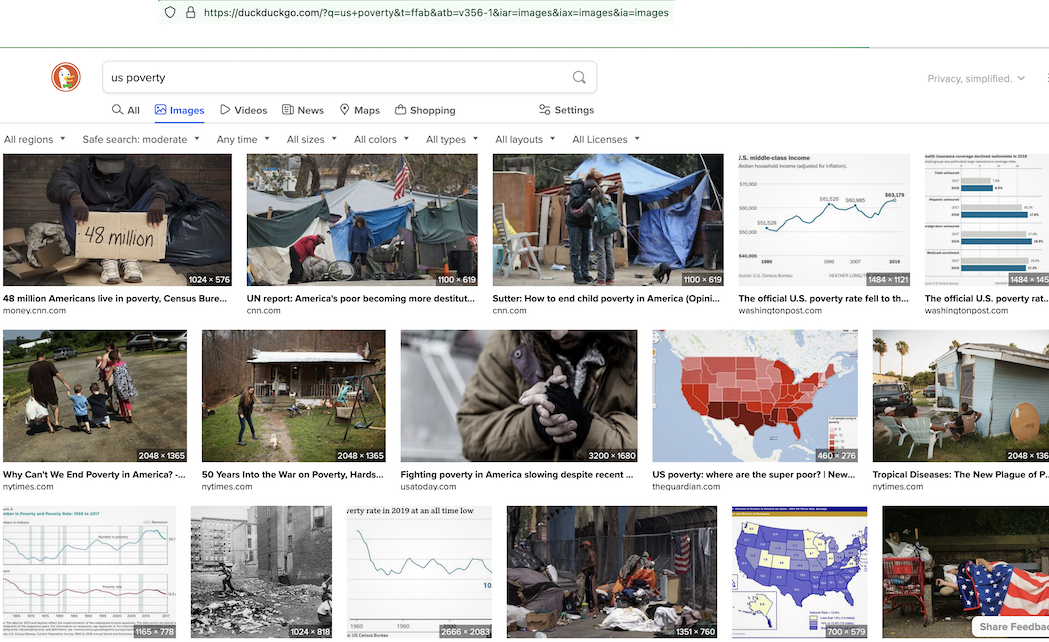
Task: Click '48 million Americans live in poverty' title
Action: [114, 298]
